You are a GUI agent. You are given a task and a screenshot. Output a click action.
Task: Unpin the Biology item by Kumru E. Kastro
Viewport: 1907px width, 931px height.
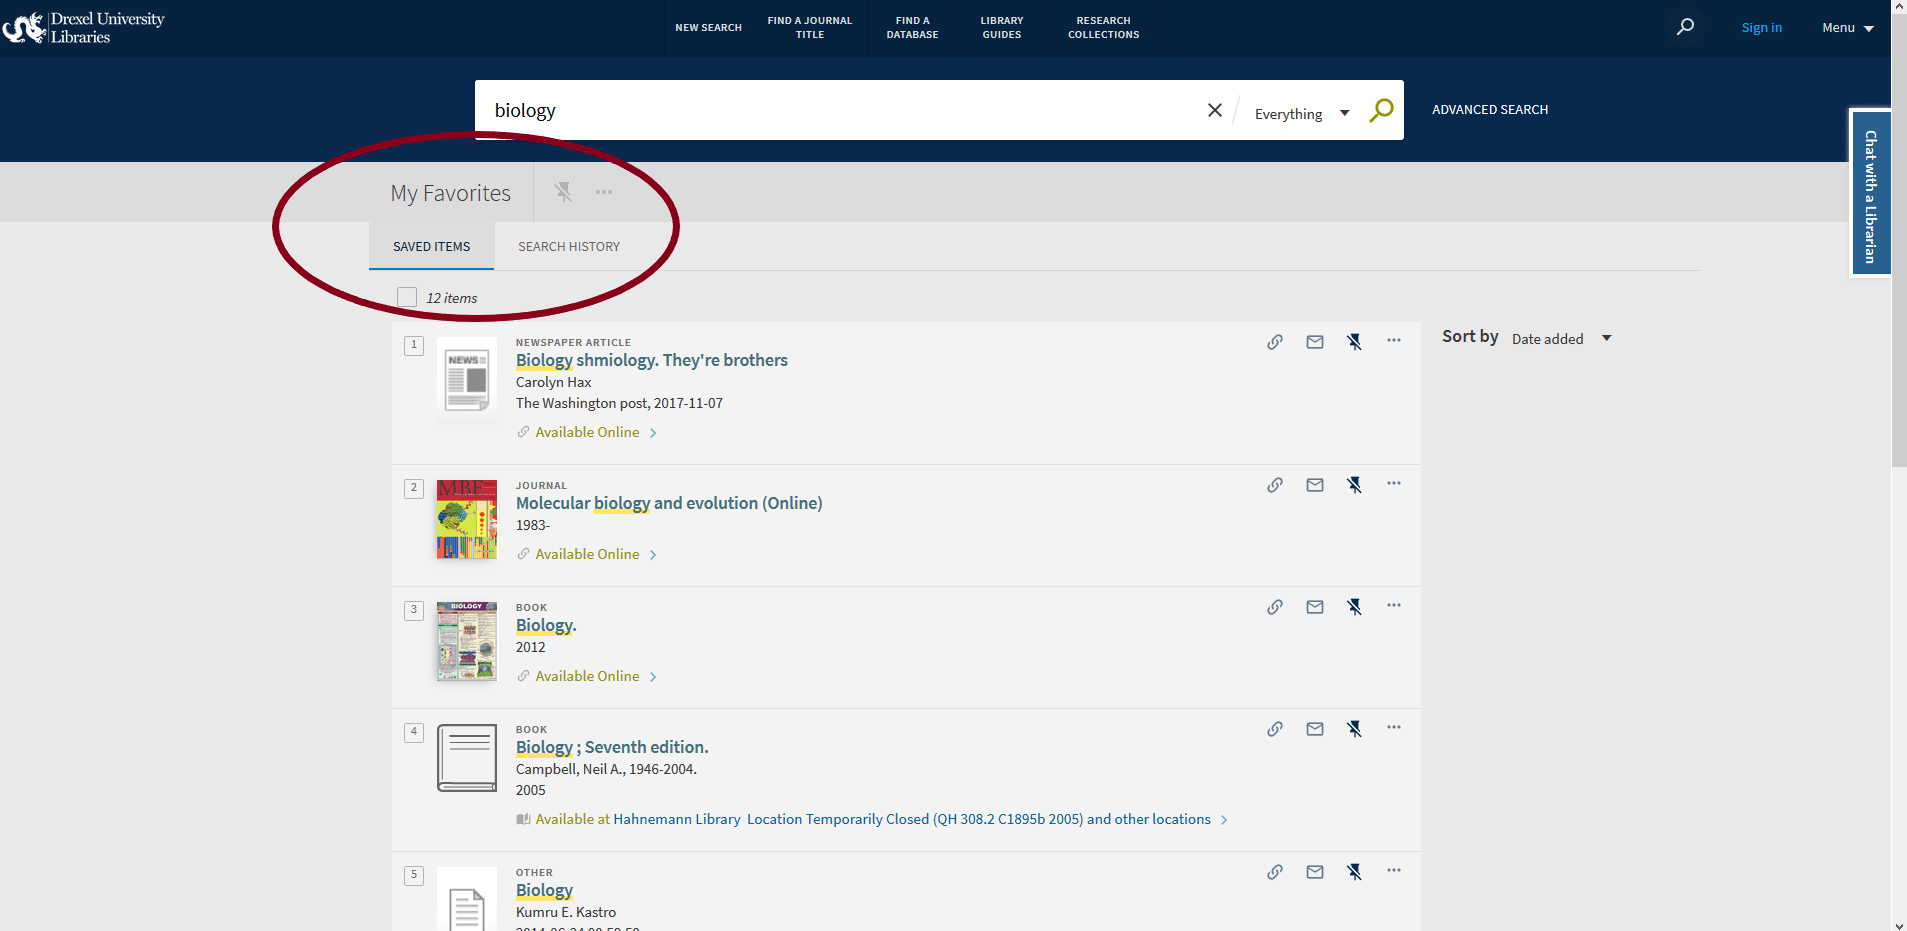(1354, 871)
